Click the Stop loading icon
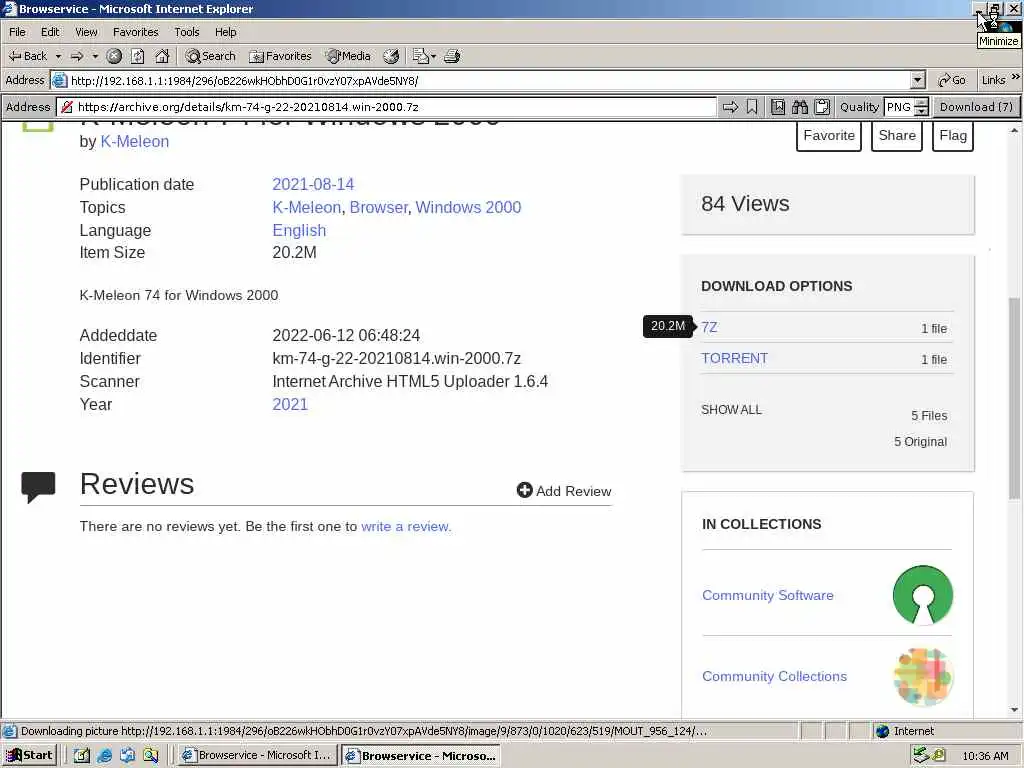The width and height of the screenshot is (1024, 768). [x=114, y=56]
